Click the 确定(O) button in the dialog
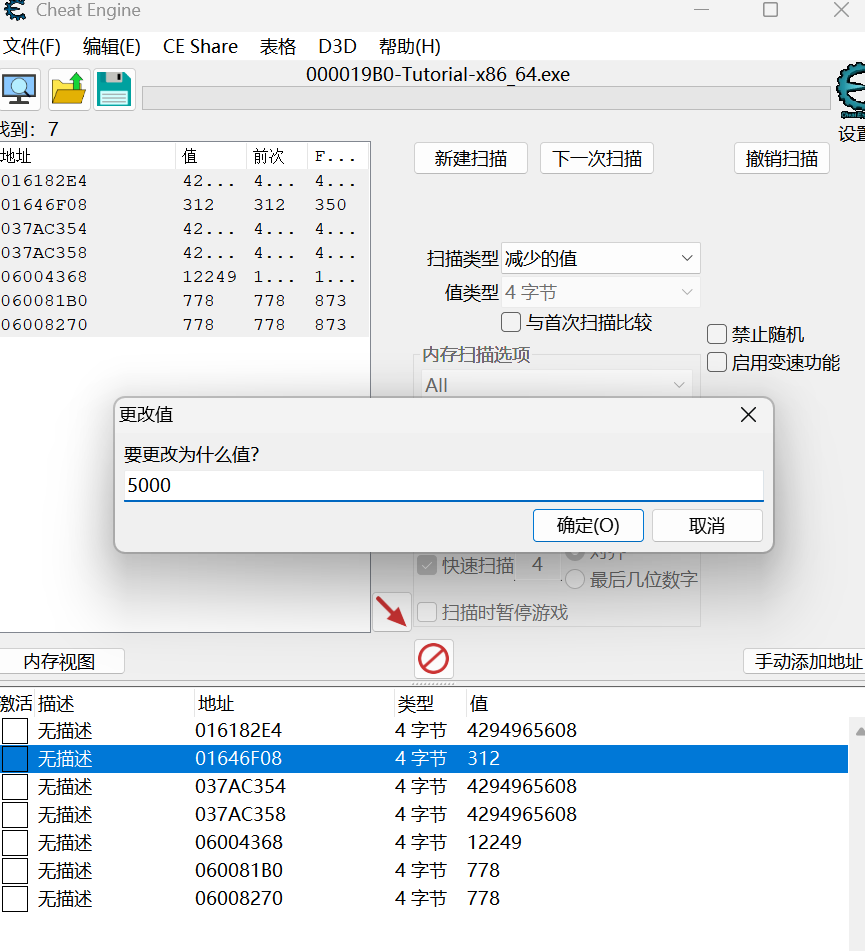The width and height of the screenshot is (865, 951). [588, 525]
